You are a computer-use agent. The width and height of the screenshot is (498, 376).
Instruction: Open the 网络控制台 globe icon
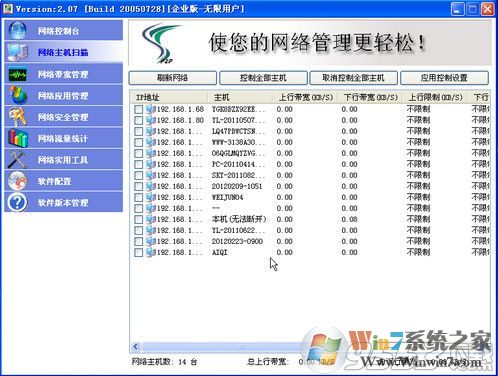17,30
